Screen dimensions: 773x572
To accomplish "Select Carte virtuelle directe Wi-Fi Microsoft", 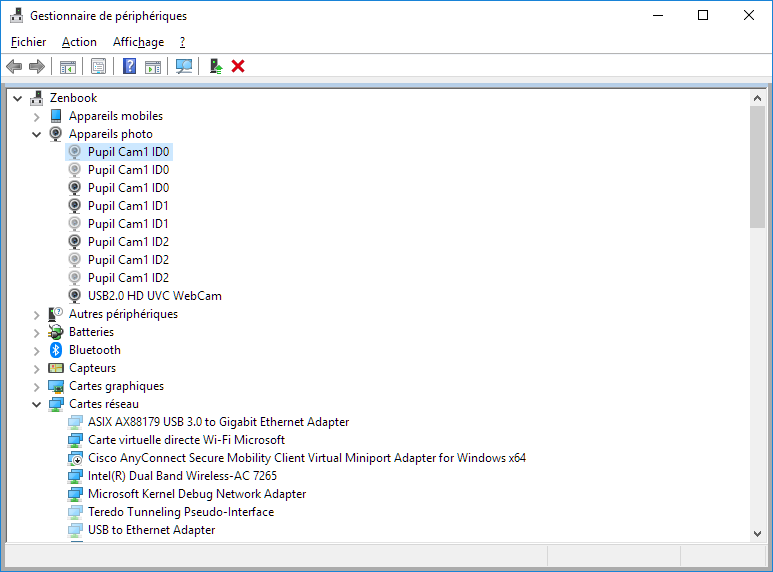I will [x=186, y=440].
